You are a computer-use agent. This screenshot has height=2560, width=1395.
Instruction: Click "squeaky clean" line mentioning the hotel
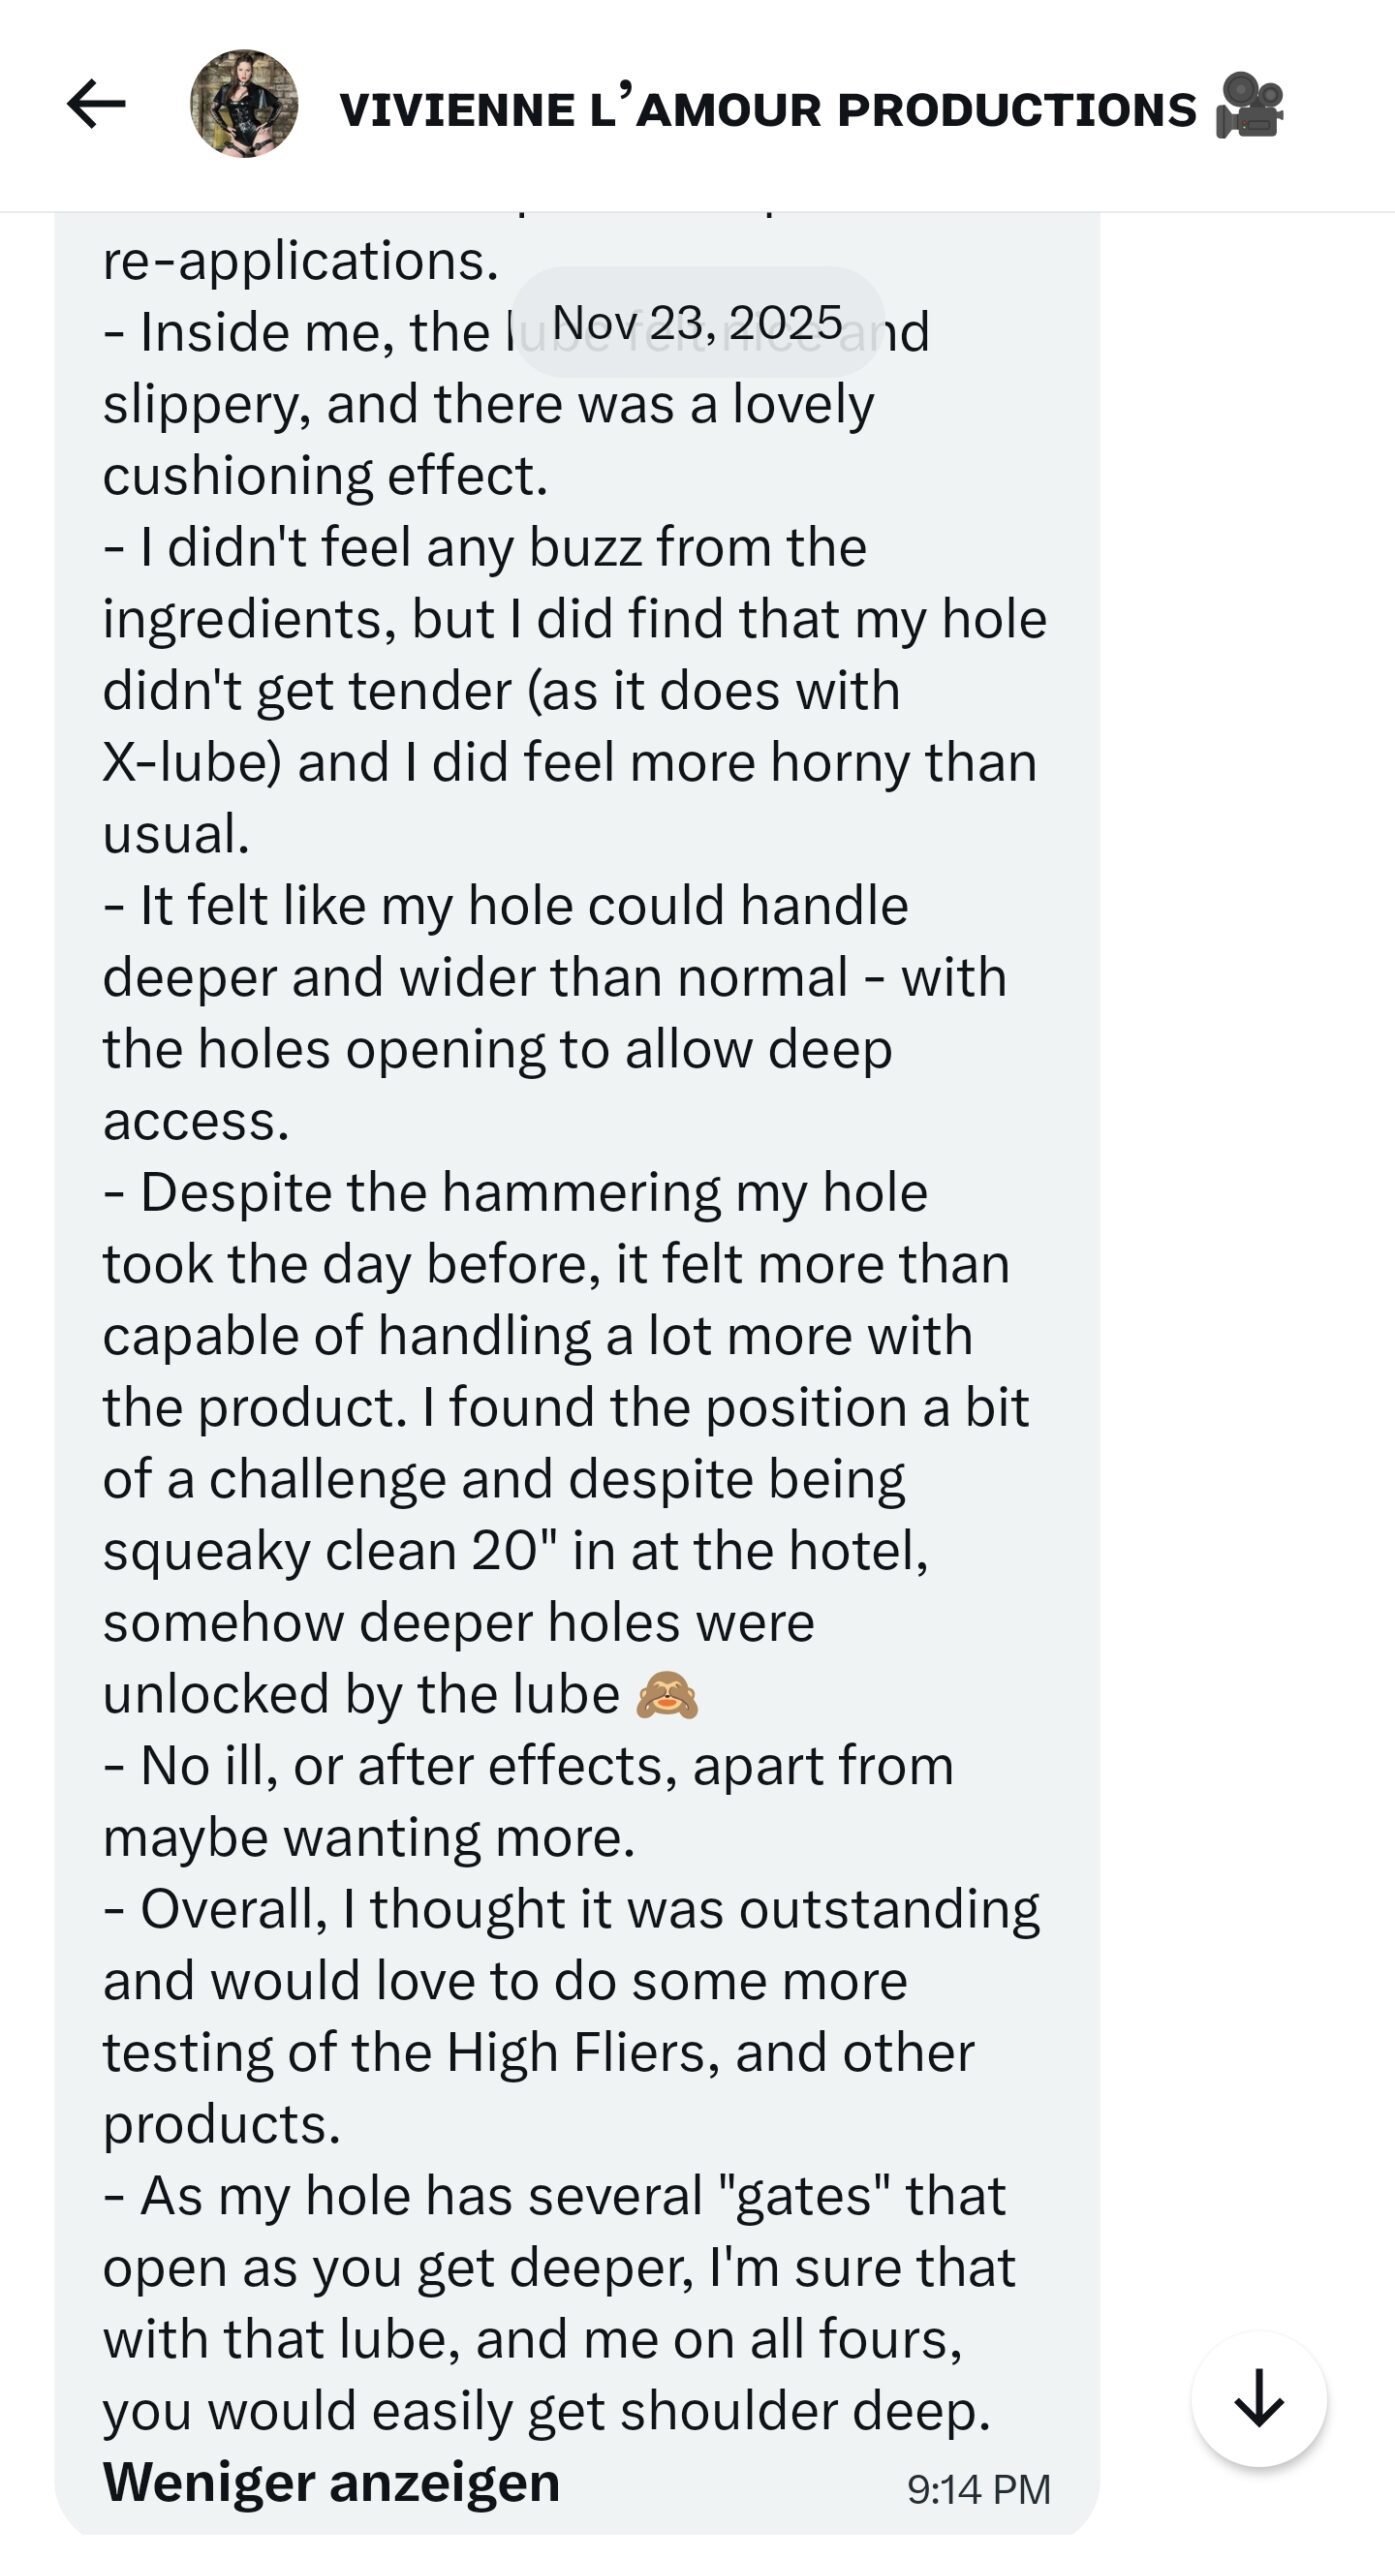point(515,1551)
